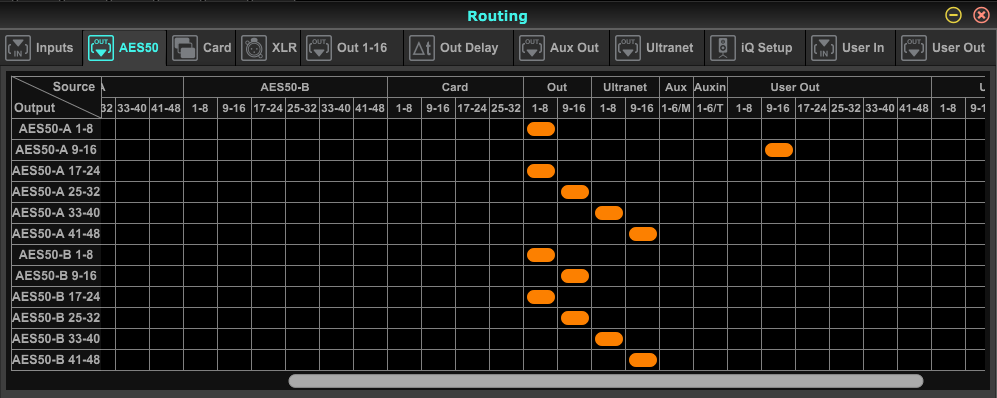This screenshot has height=398, width=997.
Task: Click the AES50-A 1-8 output row label
Action: click(56, 129)
